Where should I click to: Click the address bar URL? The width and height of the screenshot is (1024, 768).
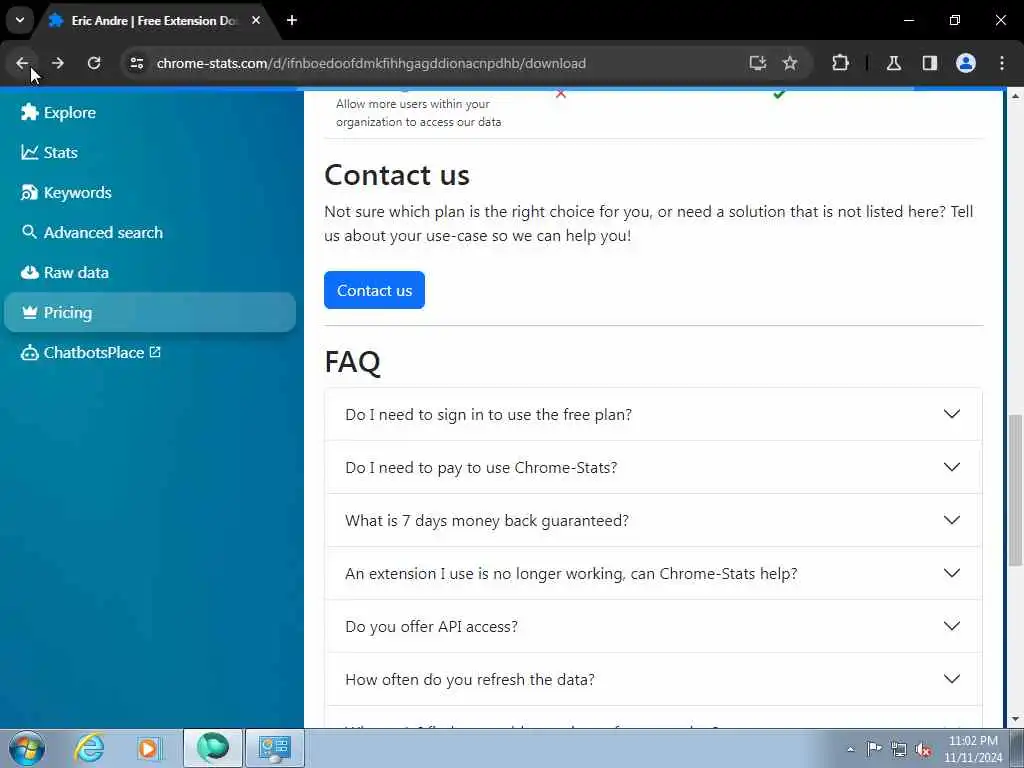coord(371,63)
